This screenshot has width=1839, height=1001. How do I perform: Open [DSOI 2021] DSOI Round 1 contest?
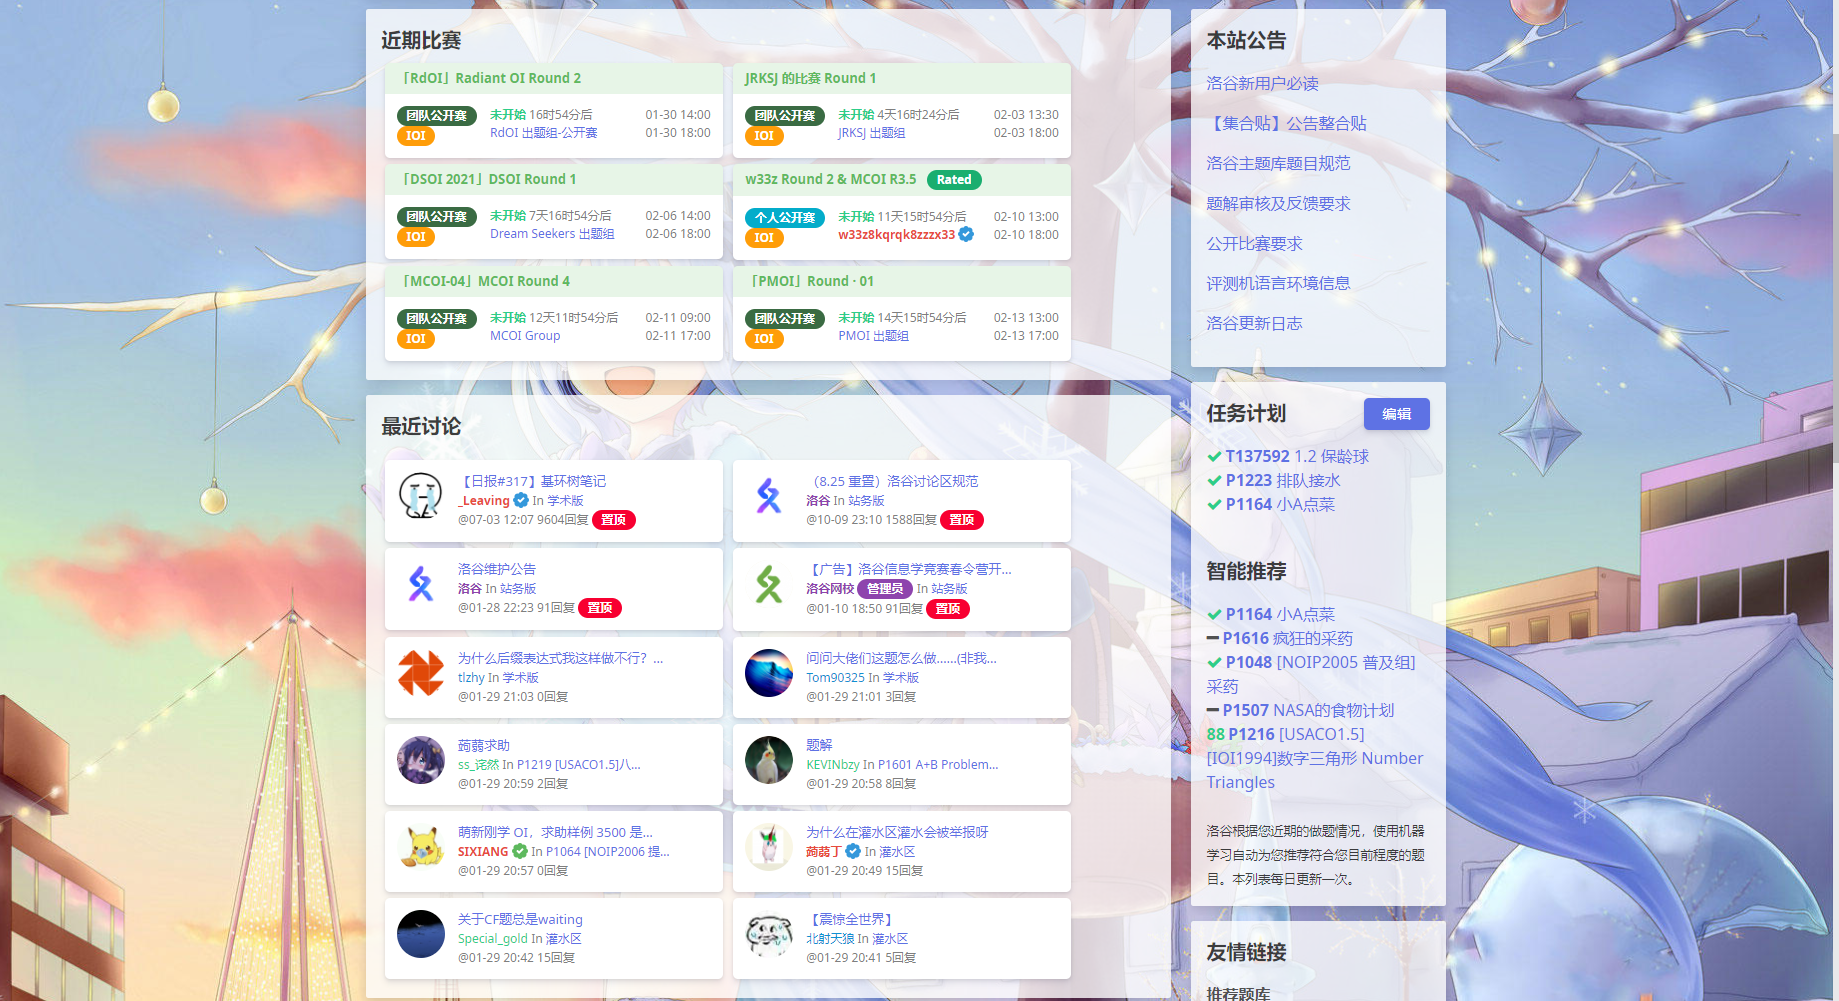489,179
